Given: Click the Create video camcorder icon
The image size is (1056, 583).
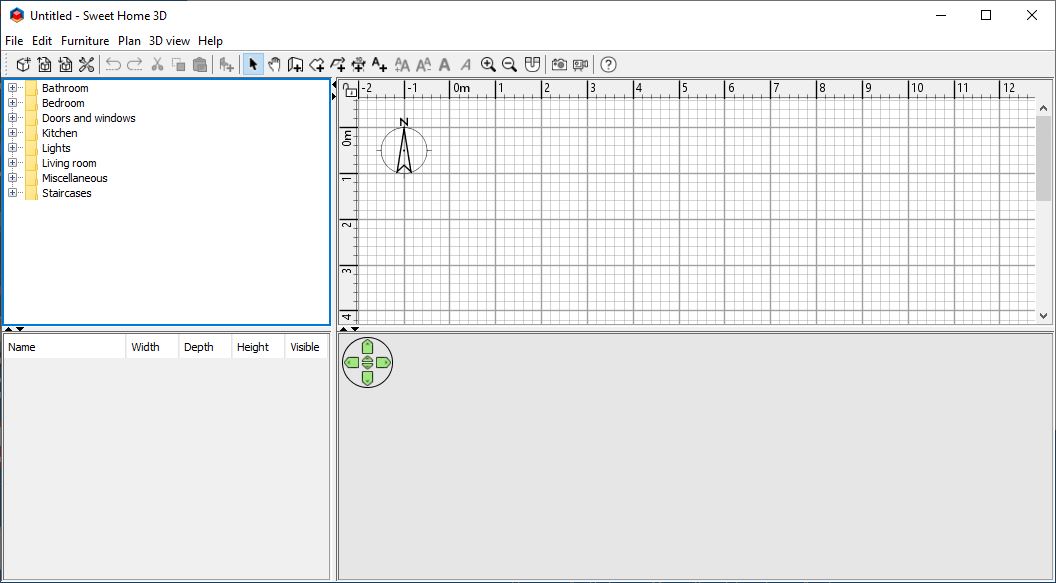Looking at the screenshot, I should [x=581, y=65].
